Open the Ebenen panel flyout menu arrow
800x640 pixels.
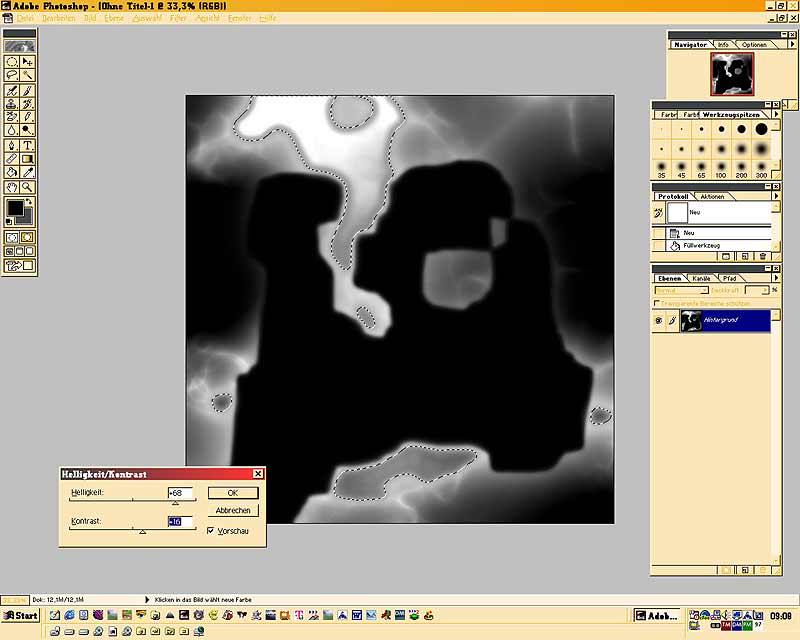coord(778,278)
